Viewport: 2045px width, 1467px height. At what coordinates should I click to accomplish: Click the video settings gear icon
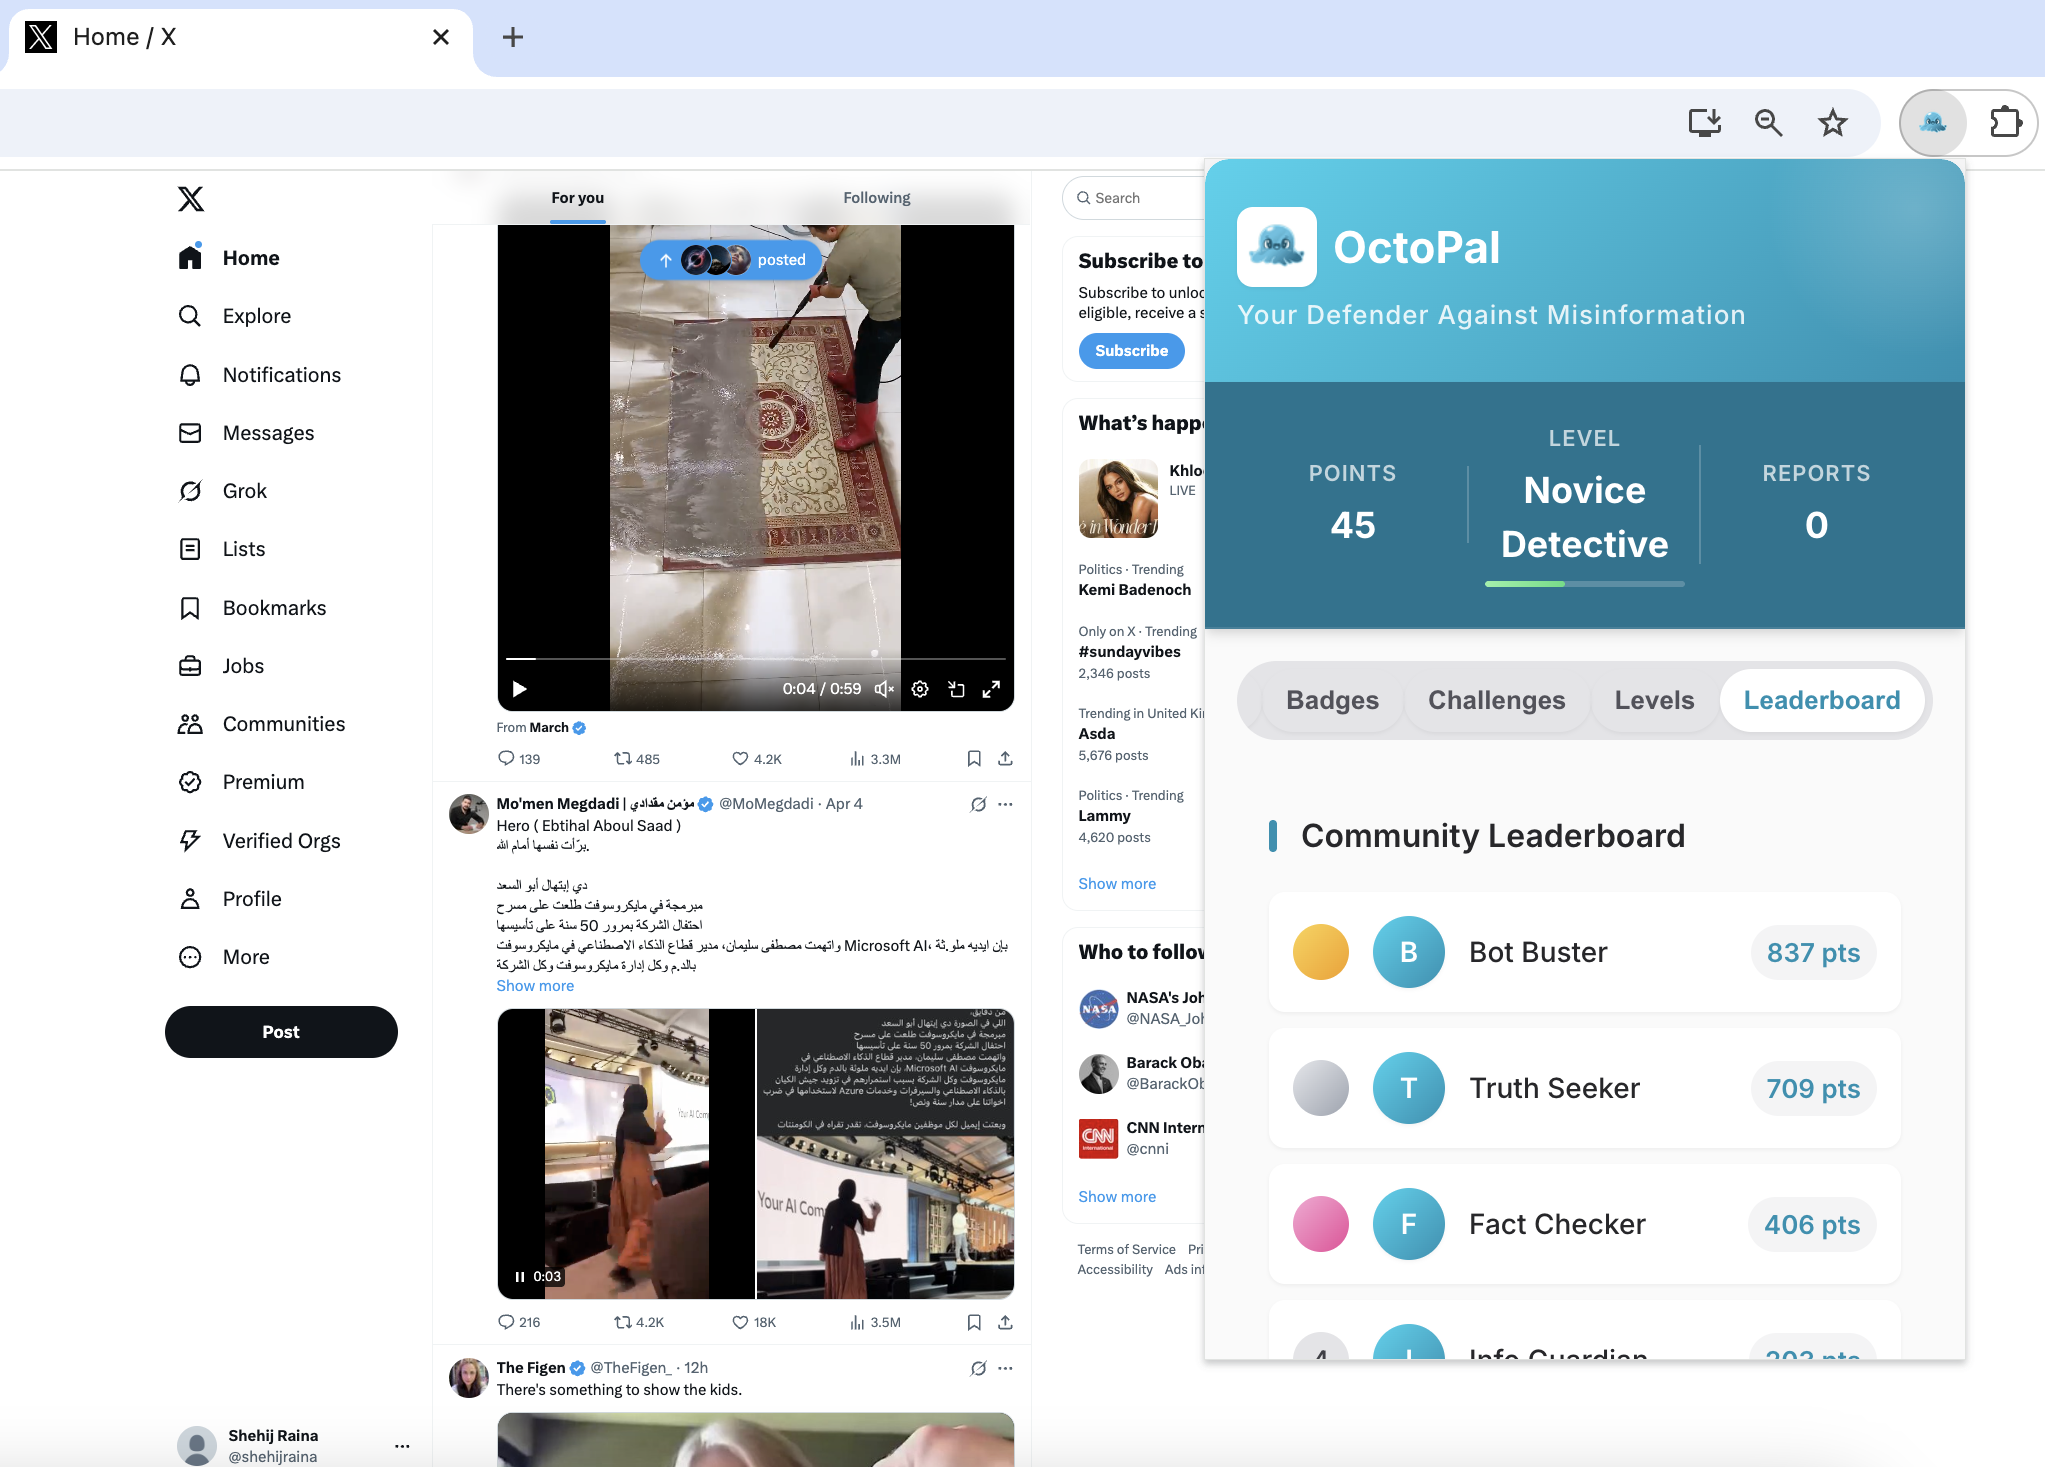pos(920,689)
